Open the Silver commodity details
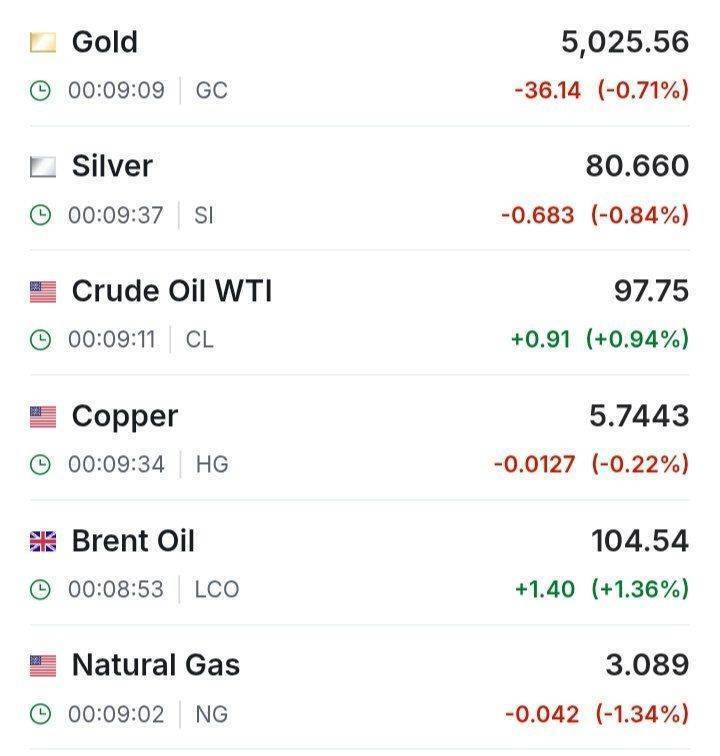The image size is (720, 756). 112,166
